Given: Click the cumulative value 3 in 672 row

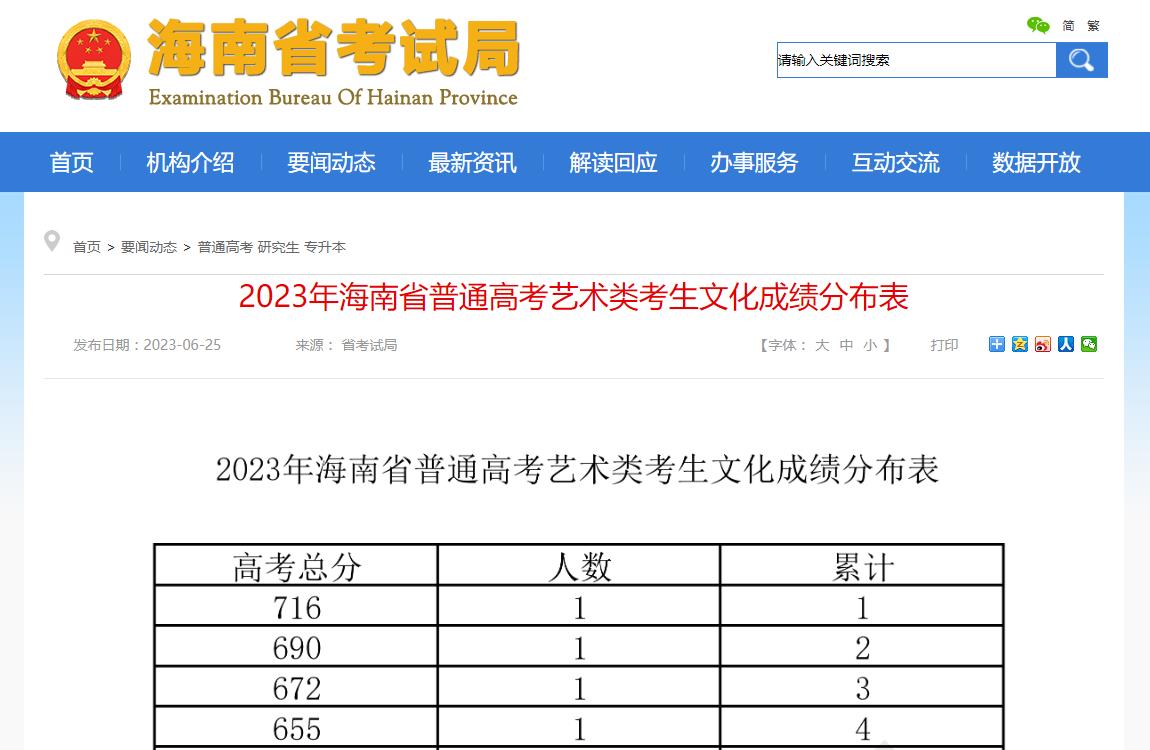Looking at the screenshot, I should coord(862,688).
